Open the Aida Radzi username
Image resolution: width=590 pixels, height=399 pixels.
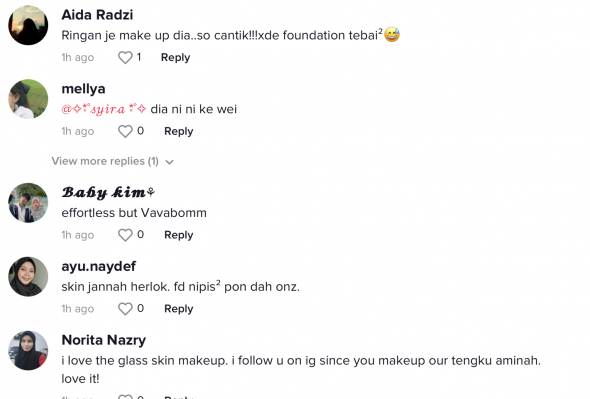tap(97, 15)
